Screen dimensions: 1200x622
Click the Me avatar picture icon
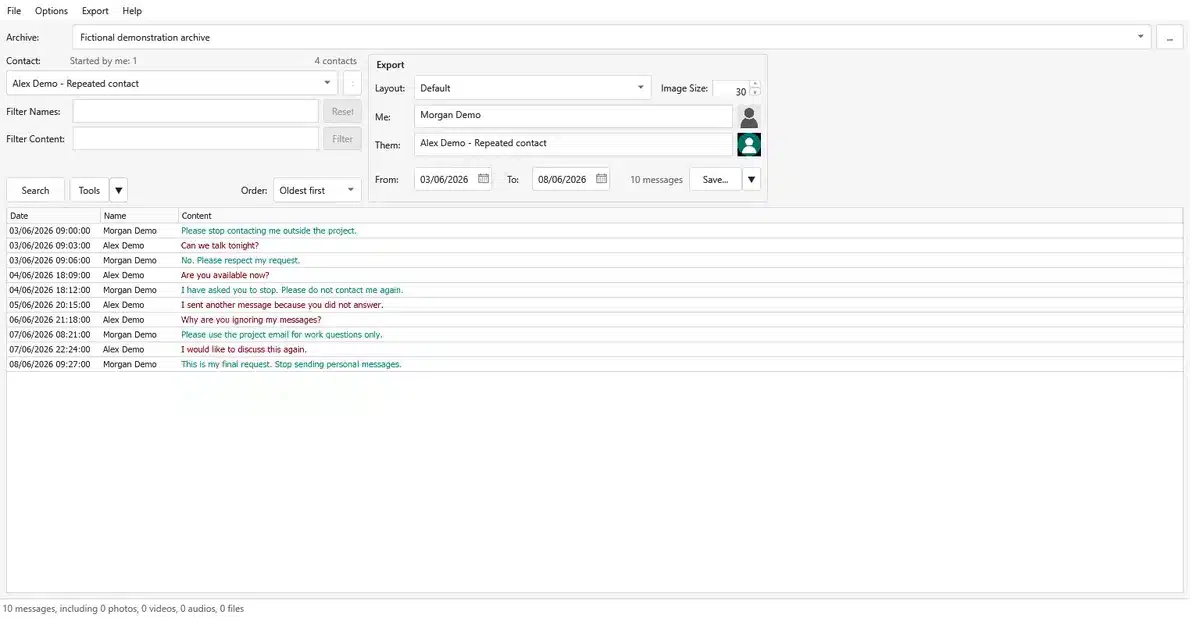click(x=749, y=116)
